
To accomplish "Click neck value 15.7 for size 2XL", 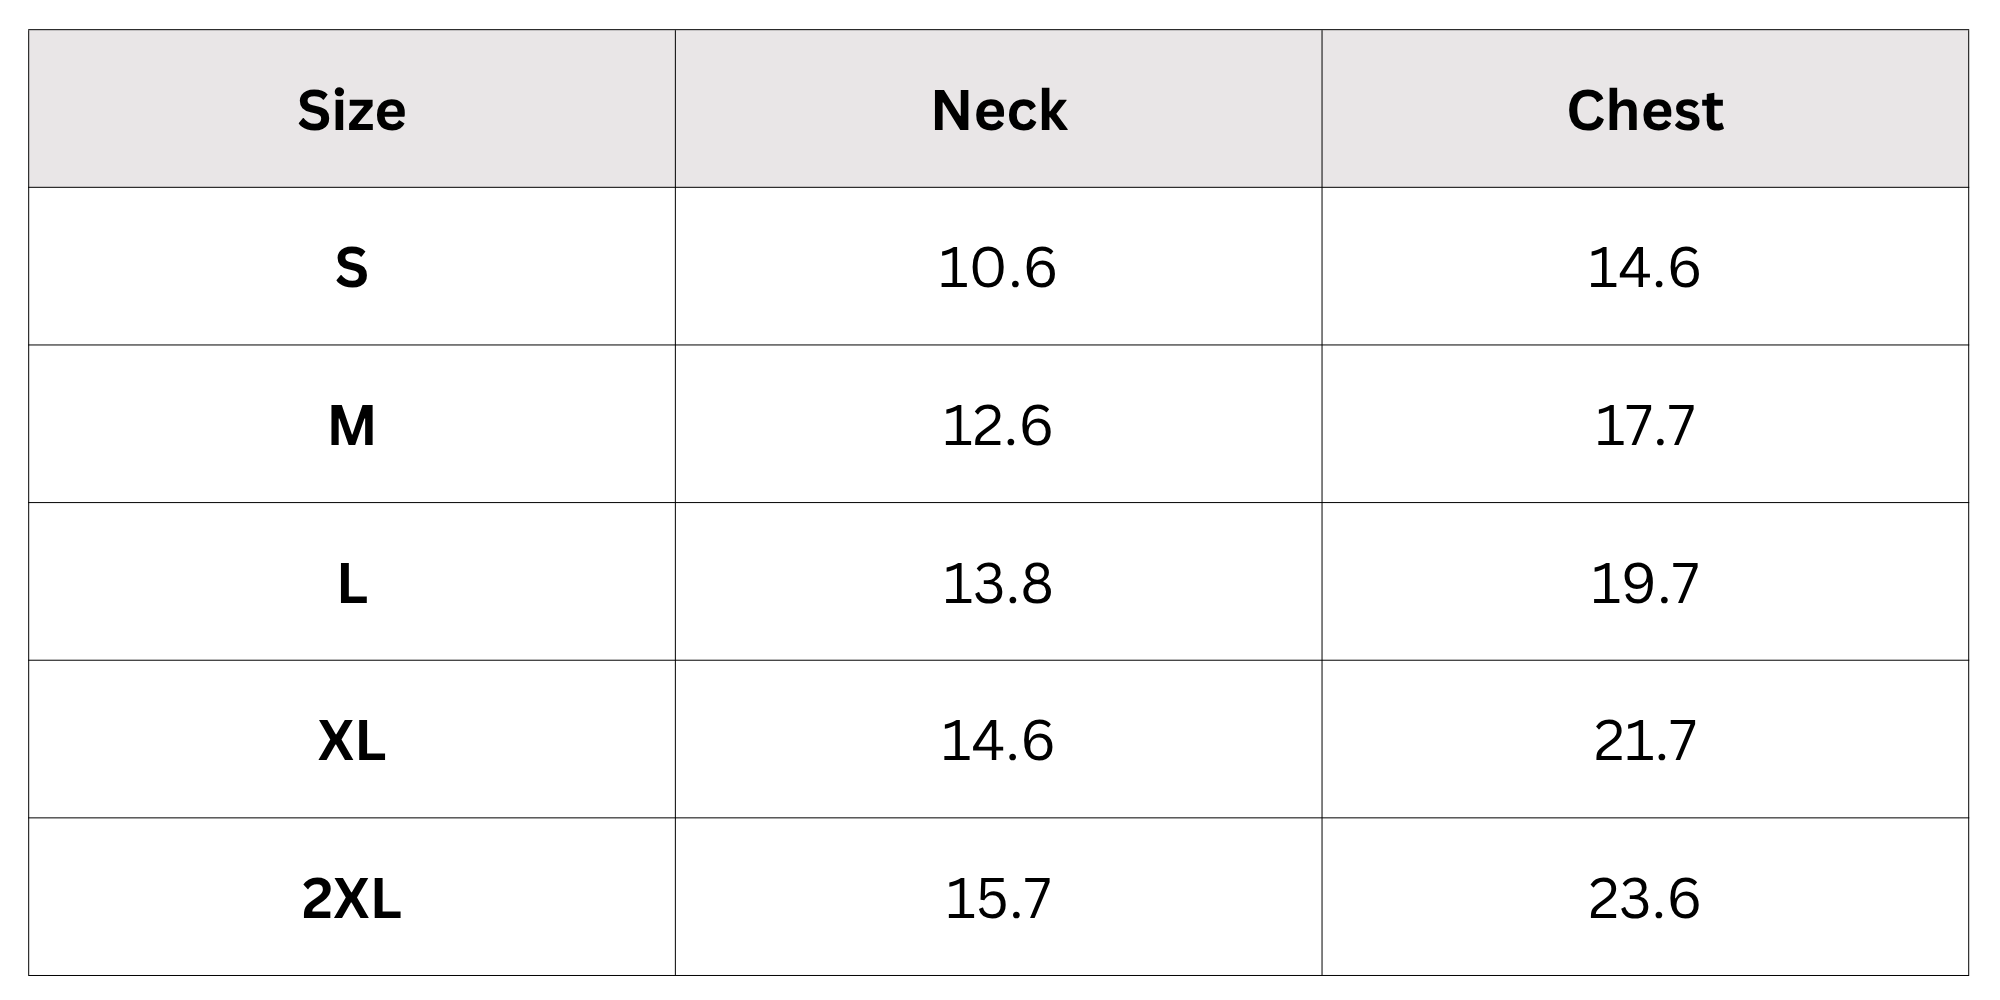I will point(997,898).
